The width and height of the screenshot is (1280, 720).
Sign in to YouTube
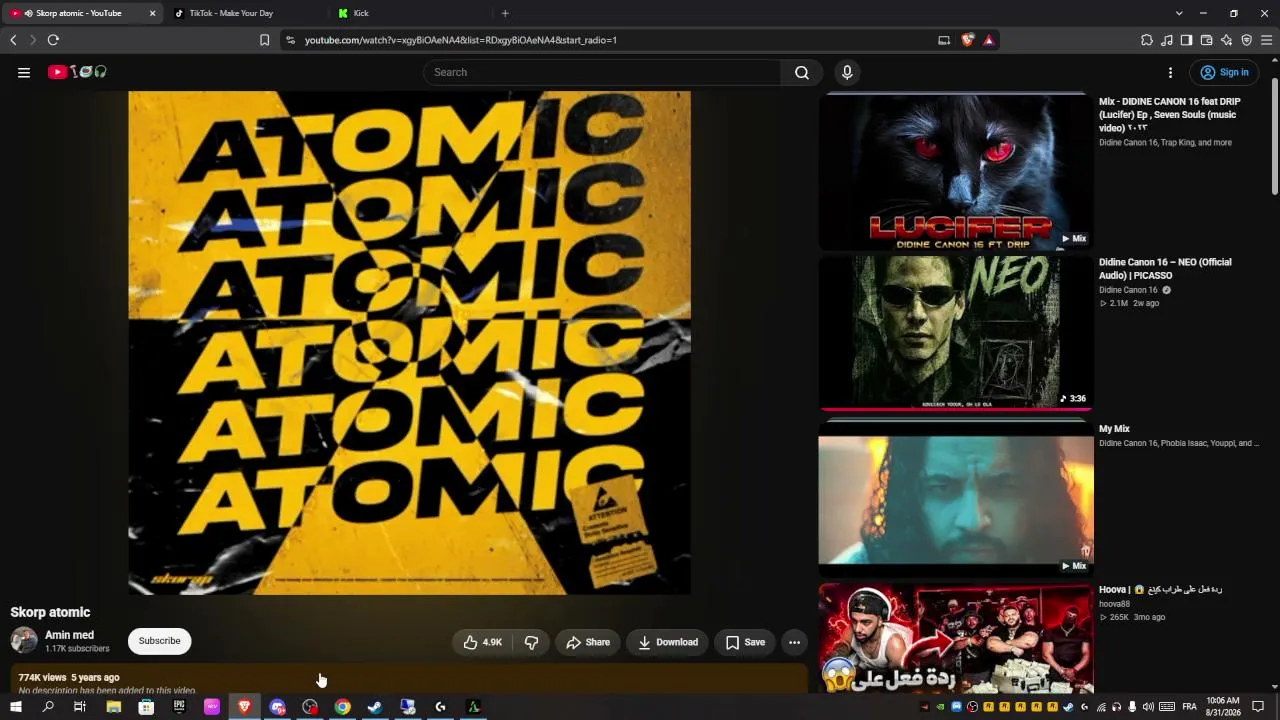[1225, 72]
